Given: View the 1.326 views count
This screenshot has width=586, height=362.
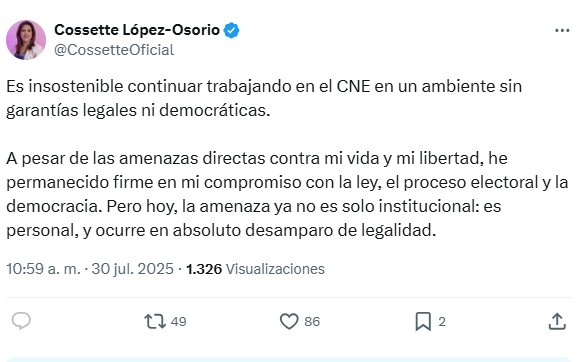Looking at the screenshot, I should click(x=204, y=269).
